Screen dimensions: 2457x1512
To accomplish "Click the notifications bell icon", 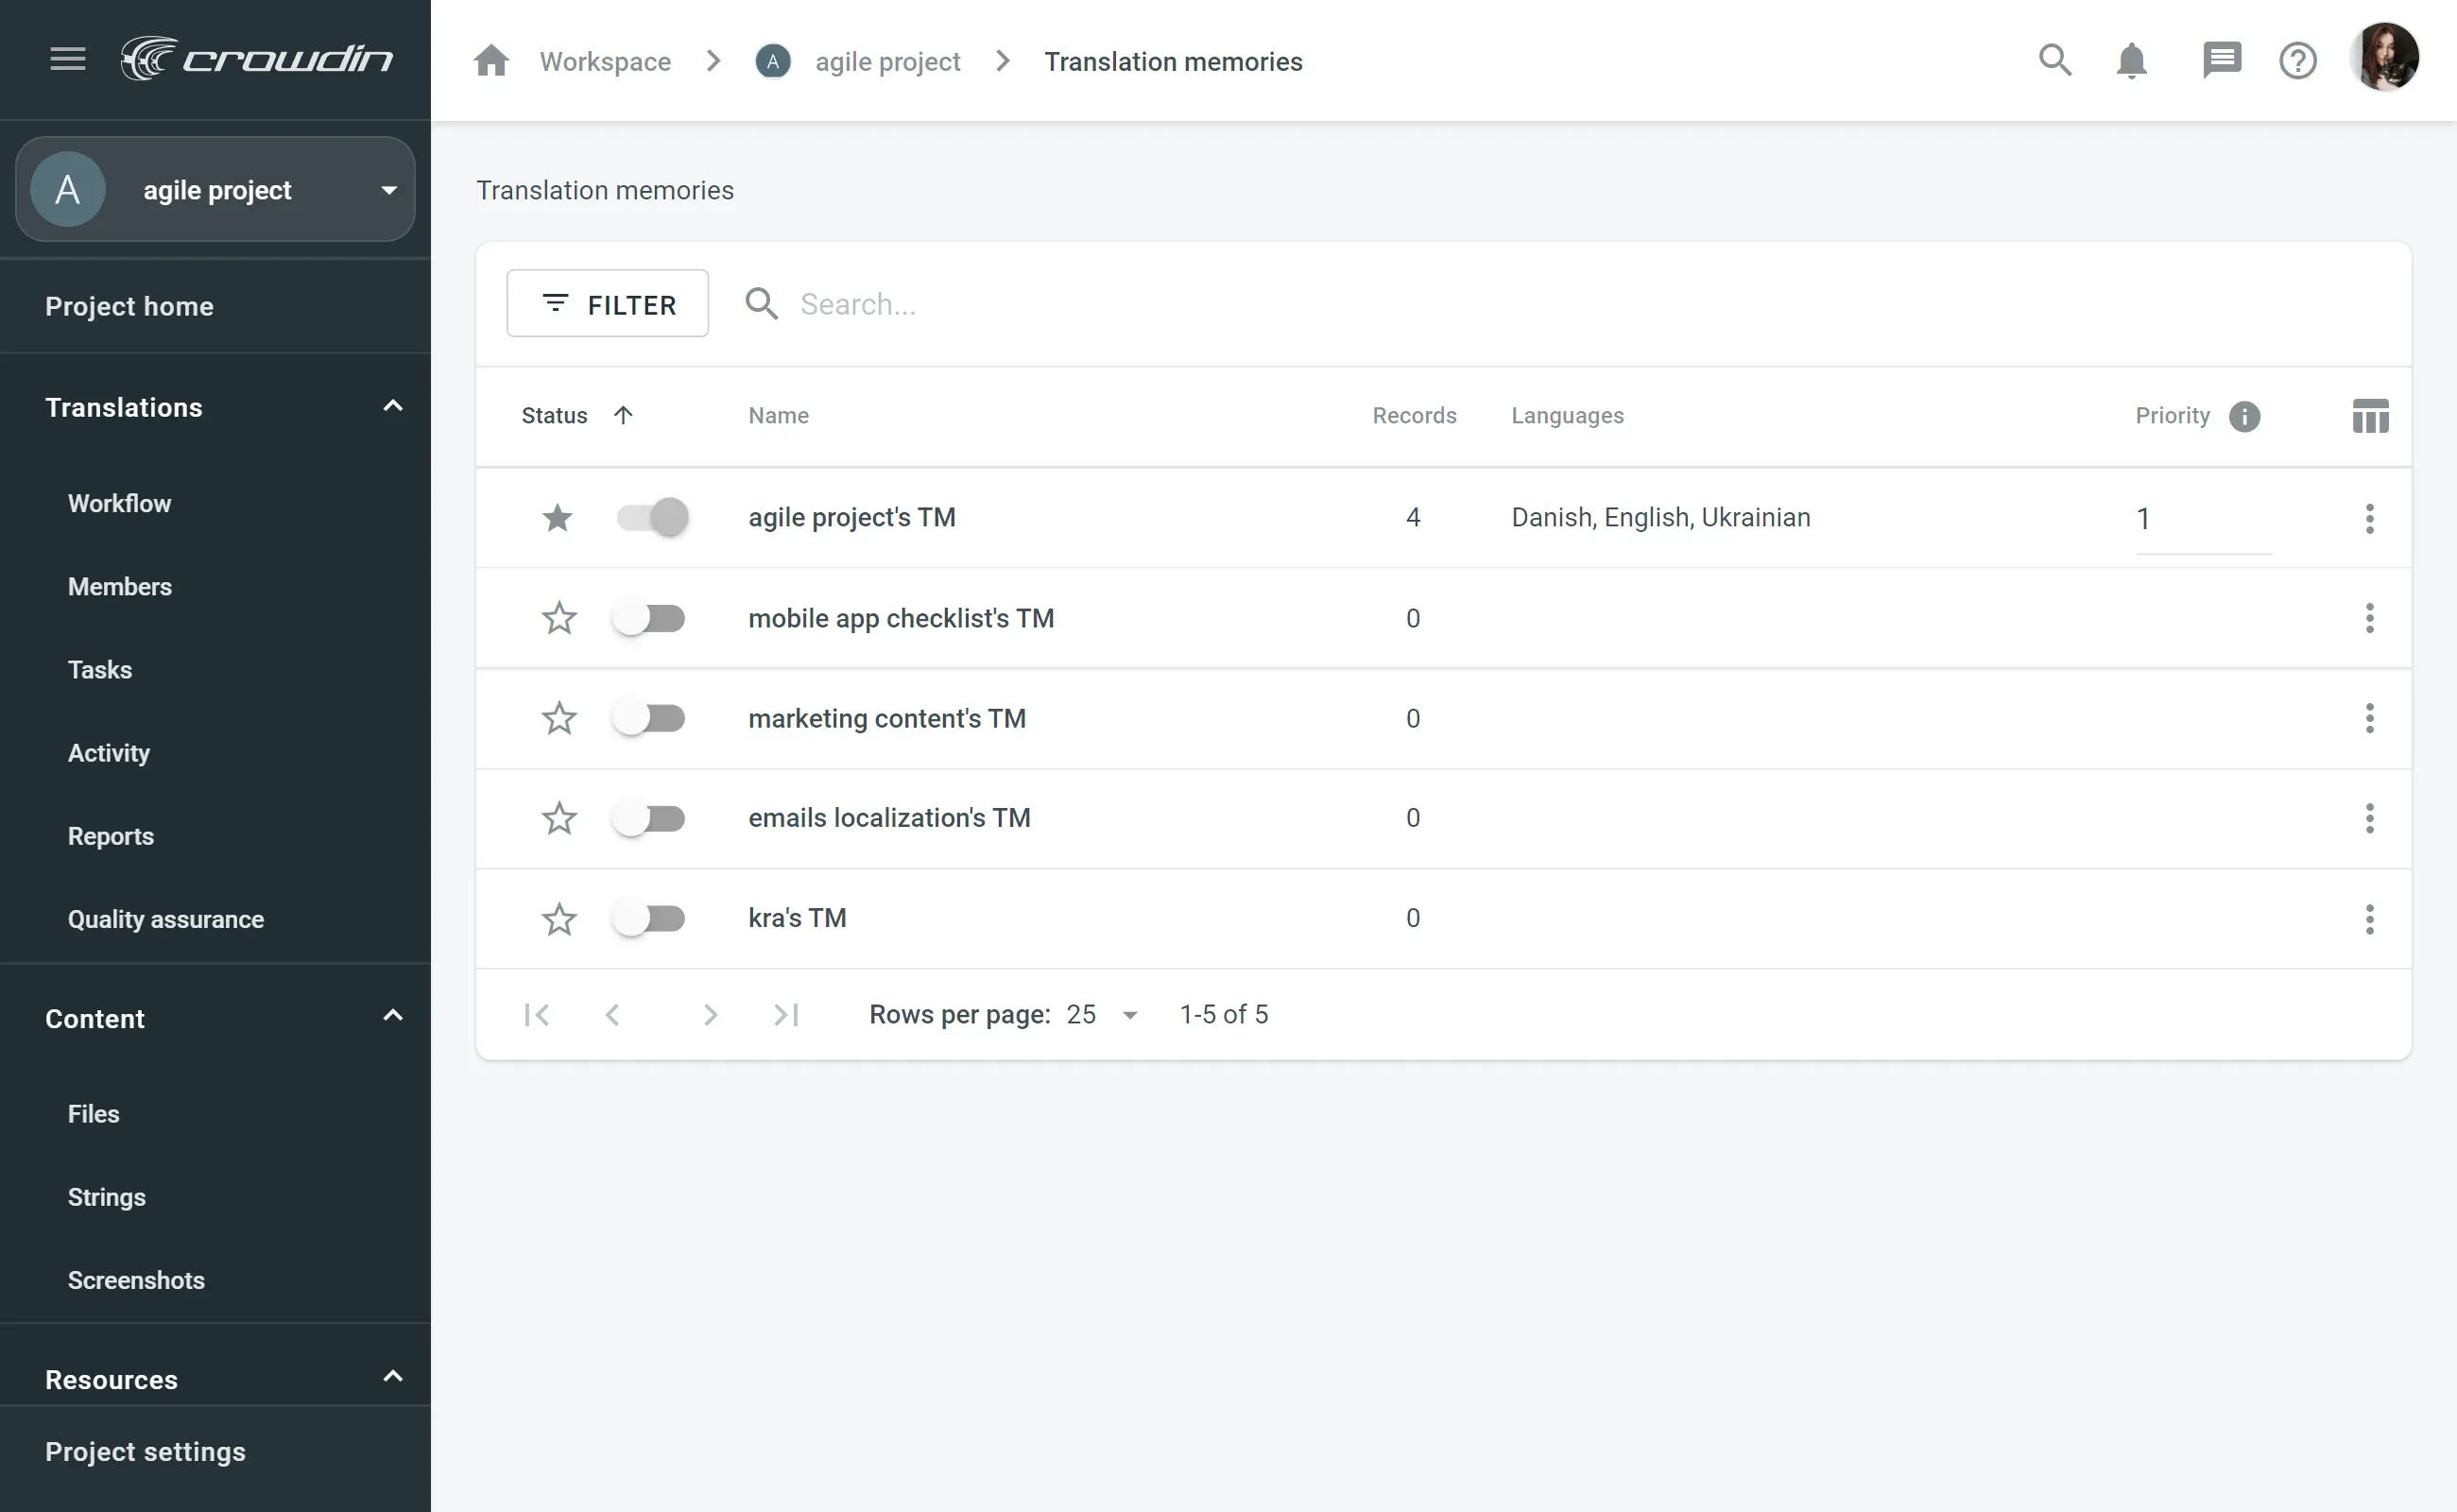I will 2132,60.
